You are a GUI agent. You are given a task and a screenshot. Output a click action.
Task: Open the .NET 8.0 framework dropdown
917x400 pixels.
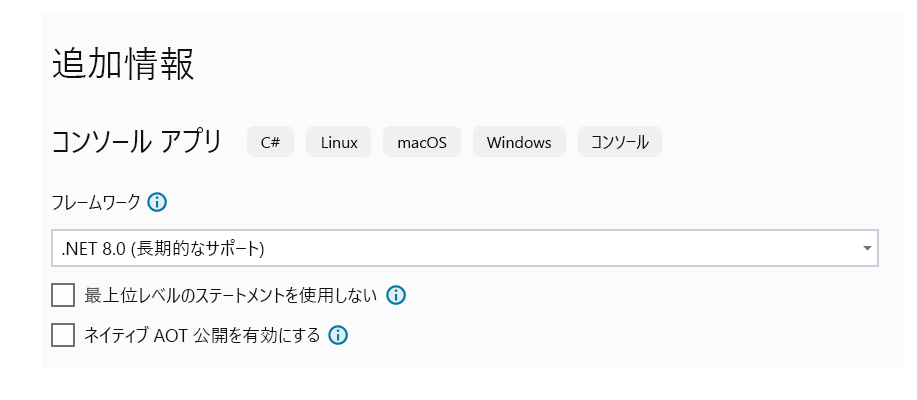point(465,248)
